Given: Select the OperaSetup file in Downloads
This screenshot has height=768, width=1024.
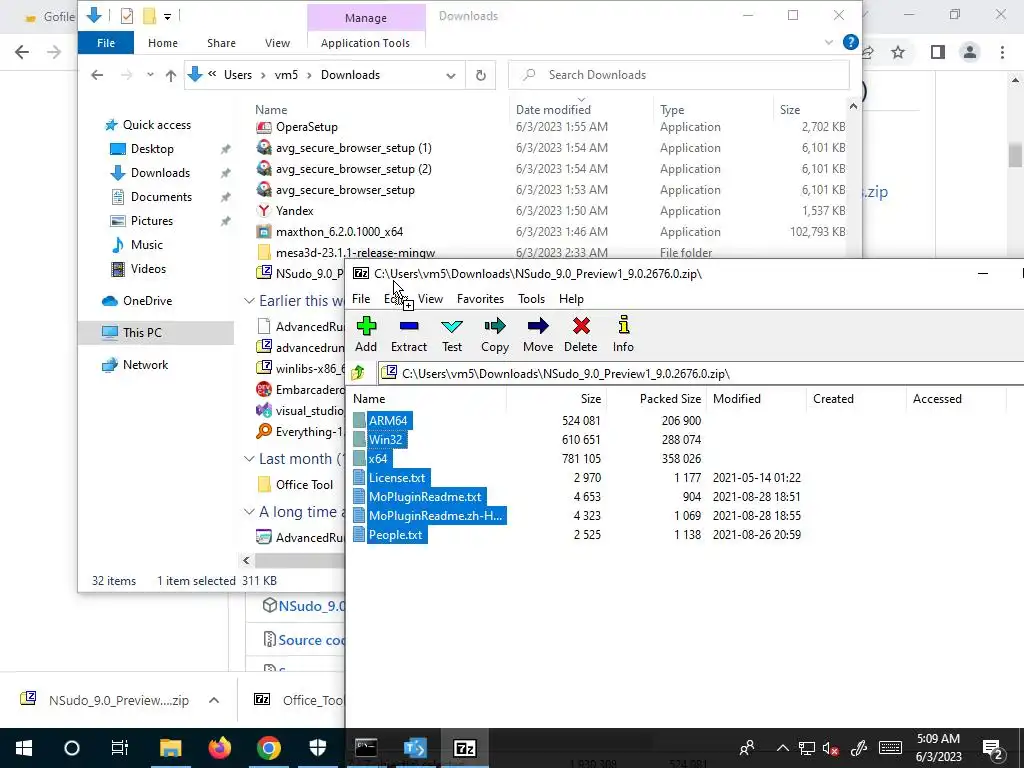Looking at the screenshot, I should click(x=307, y=127).
